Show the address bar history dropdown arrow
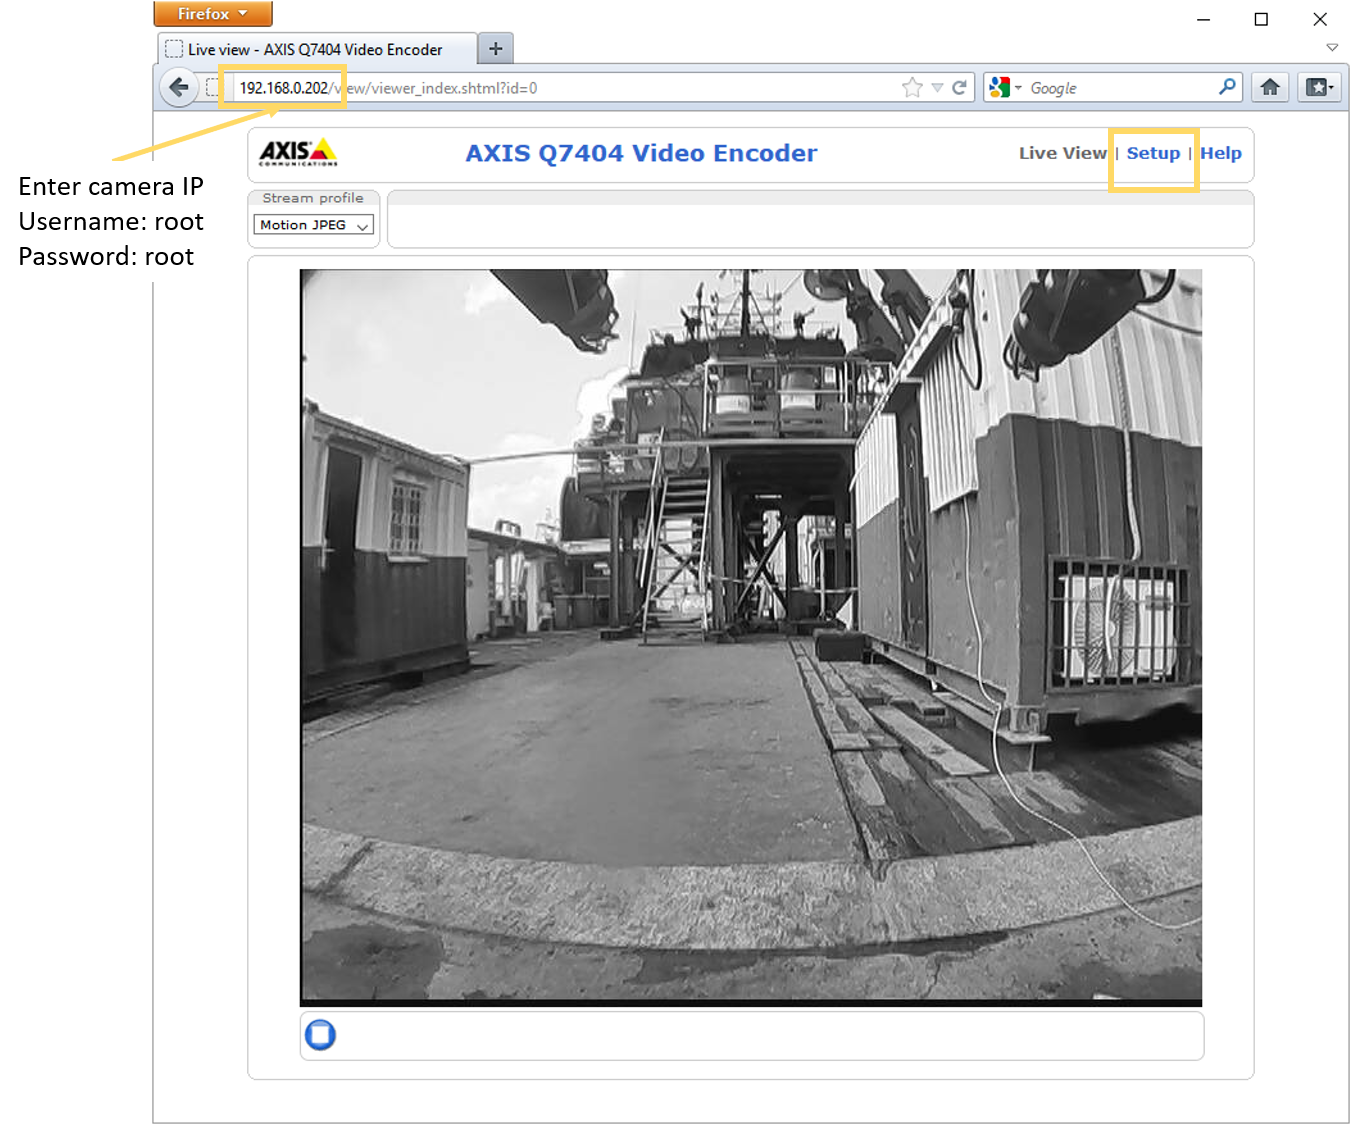This screenshot has width=1351, height=1125. [x=937, y=88]
